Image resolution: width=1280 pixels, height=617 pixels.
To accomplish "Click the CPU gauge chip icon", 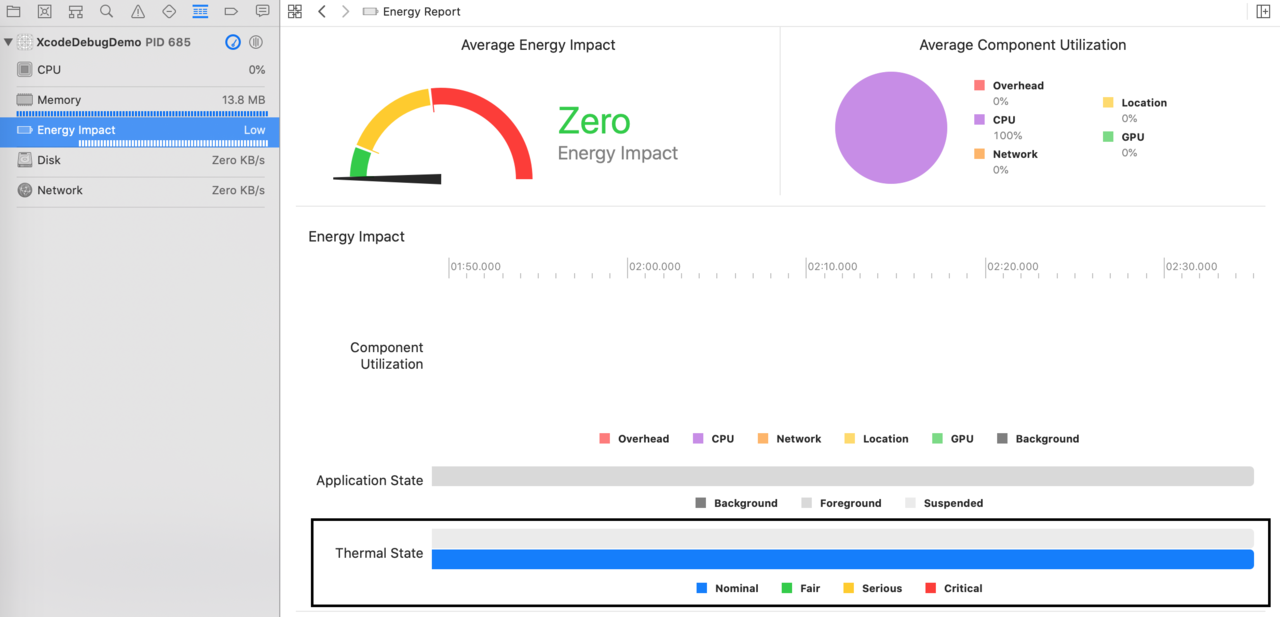I will (x=25, y=70).
